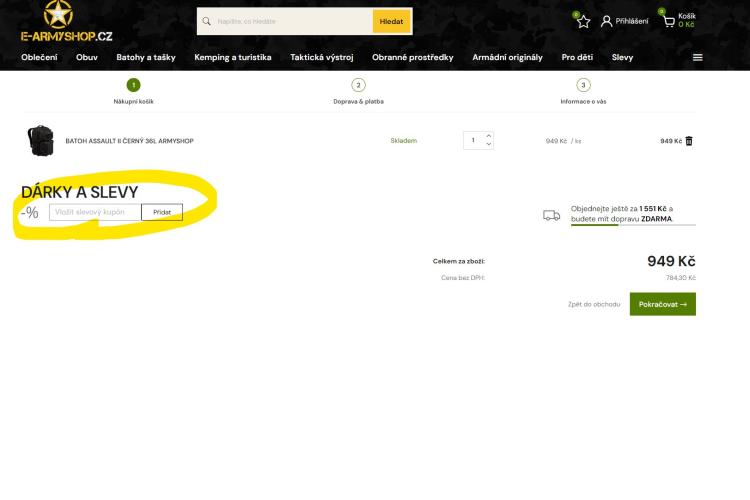Click the green Pokračovat button
Image resolution: width=750 pixels, height=500 pixels.
coord(662,304)
